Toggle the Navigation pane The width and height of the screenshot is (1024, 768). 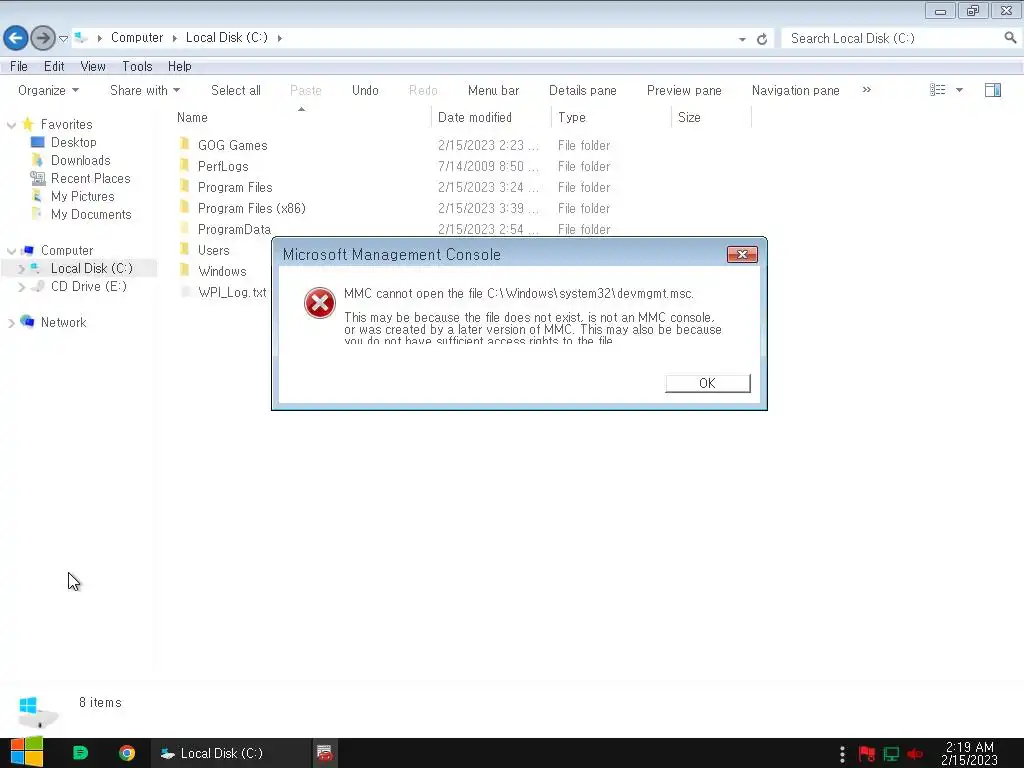click(795, 90)
